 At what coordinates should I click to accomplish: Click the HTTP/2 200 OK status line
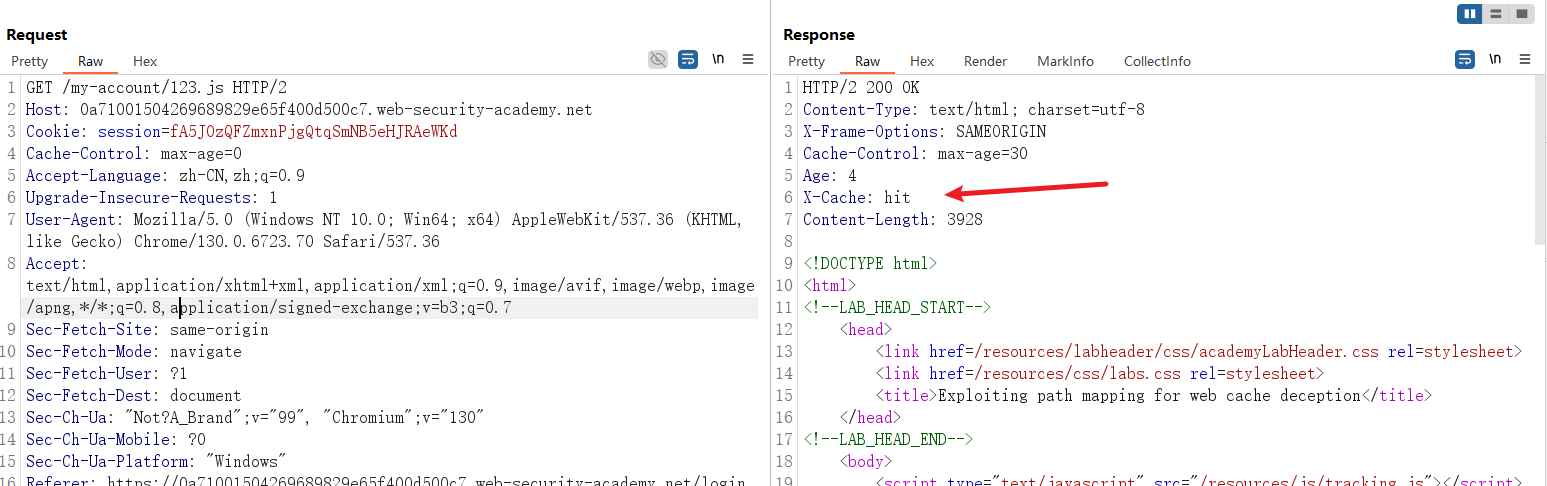point(861,88)
